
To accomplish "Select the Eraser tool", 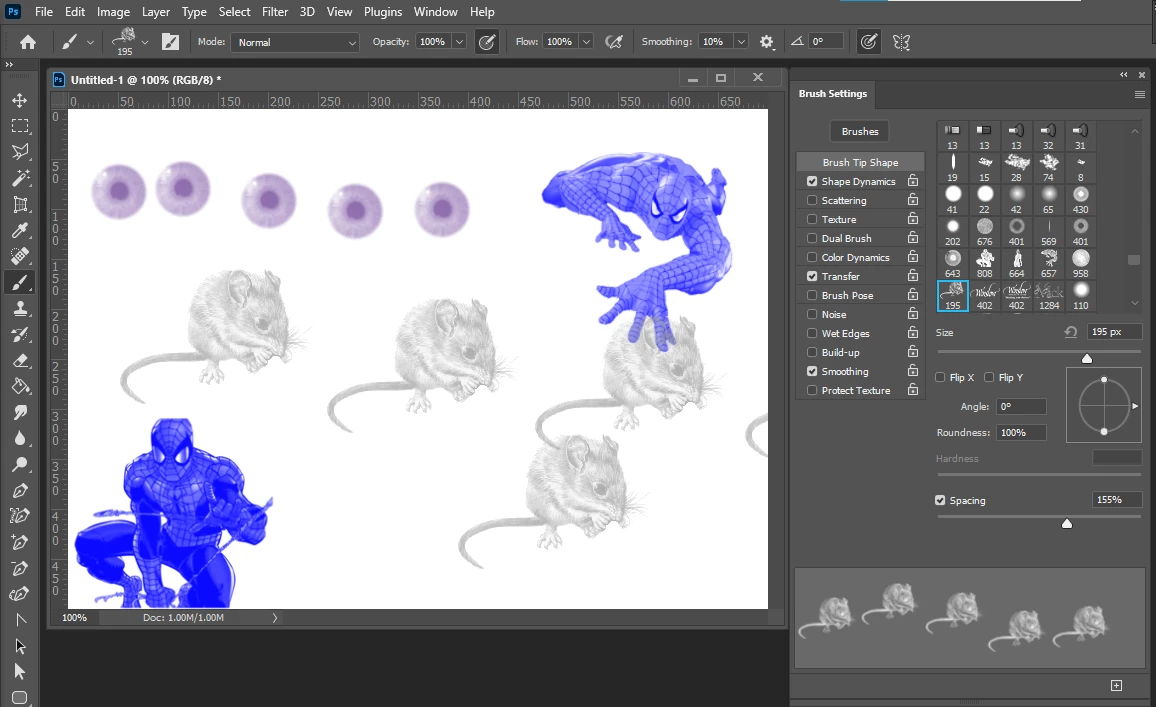I will [20, 361].
